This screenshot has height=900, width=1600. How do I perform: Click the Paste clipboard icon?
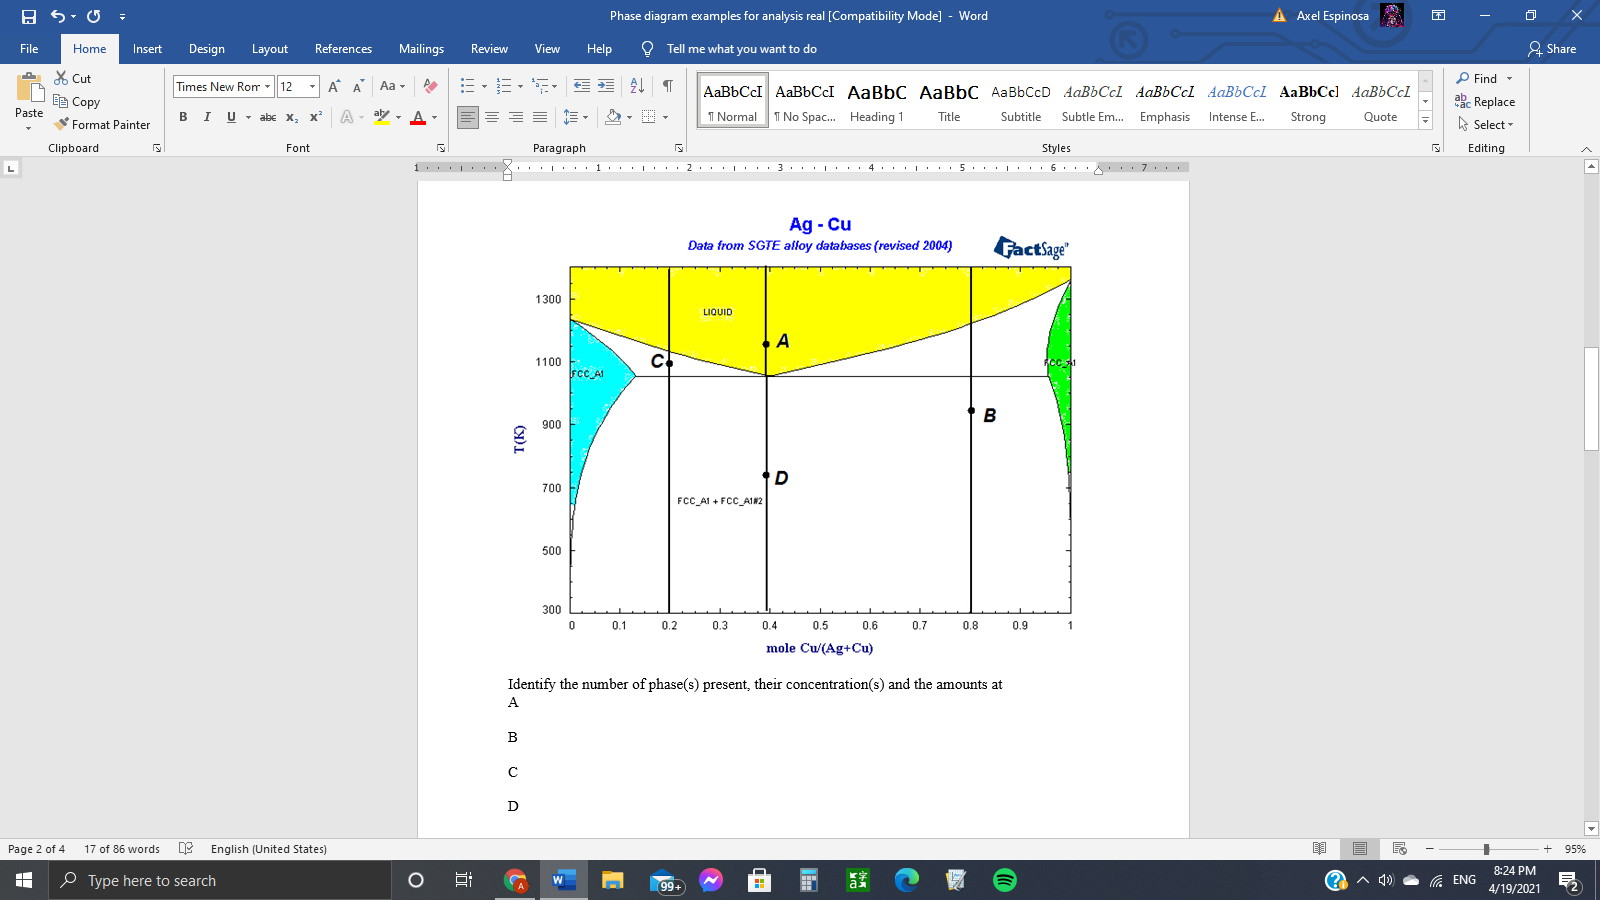pos(29,89)
